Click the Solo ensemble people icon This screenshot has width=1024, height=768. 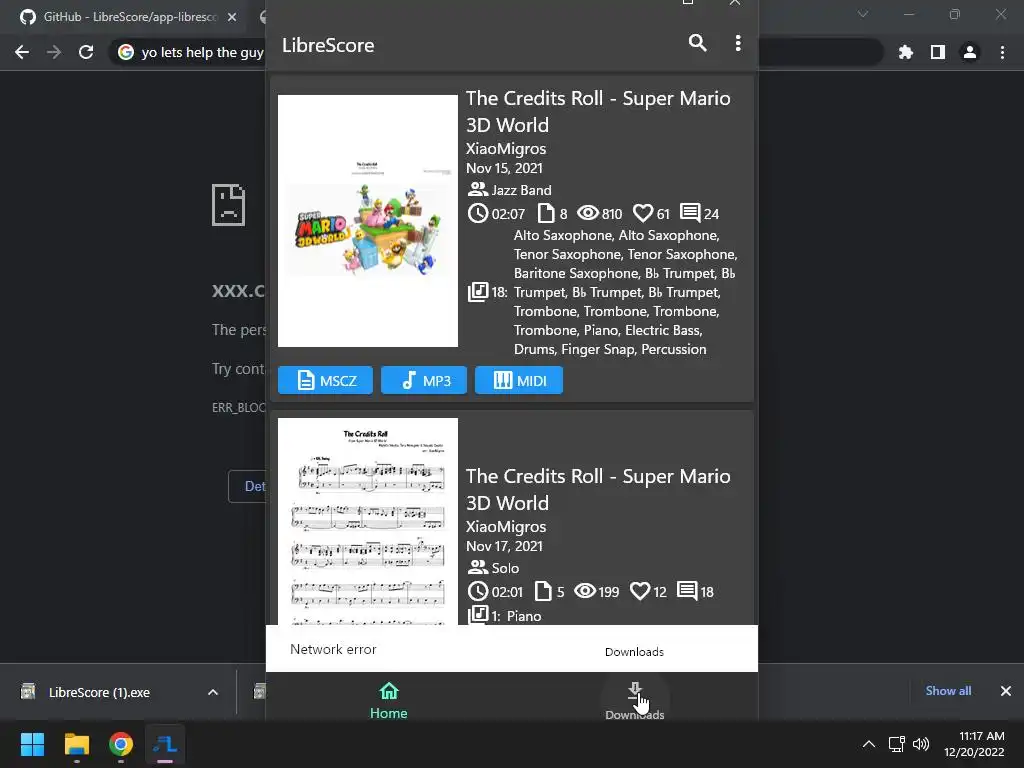click(x=478, y=567)
